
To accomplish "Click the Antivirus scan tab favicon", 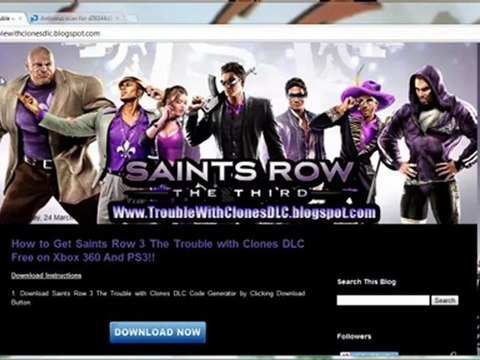I will tap(34, 19).
